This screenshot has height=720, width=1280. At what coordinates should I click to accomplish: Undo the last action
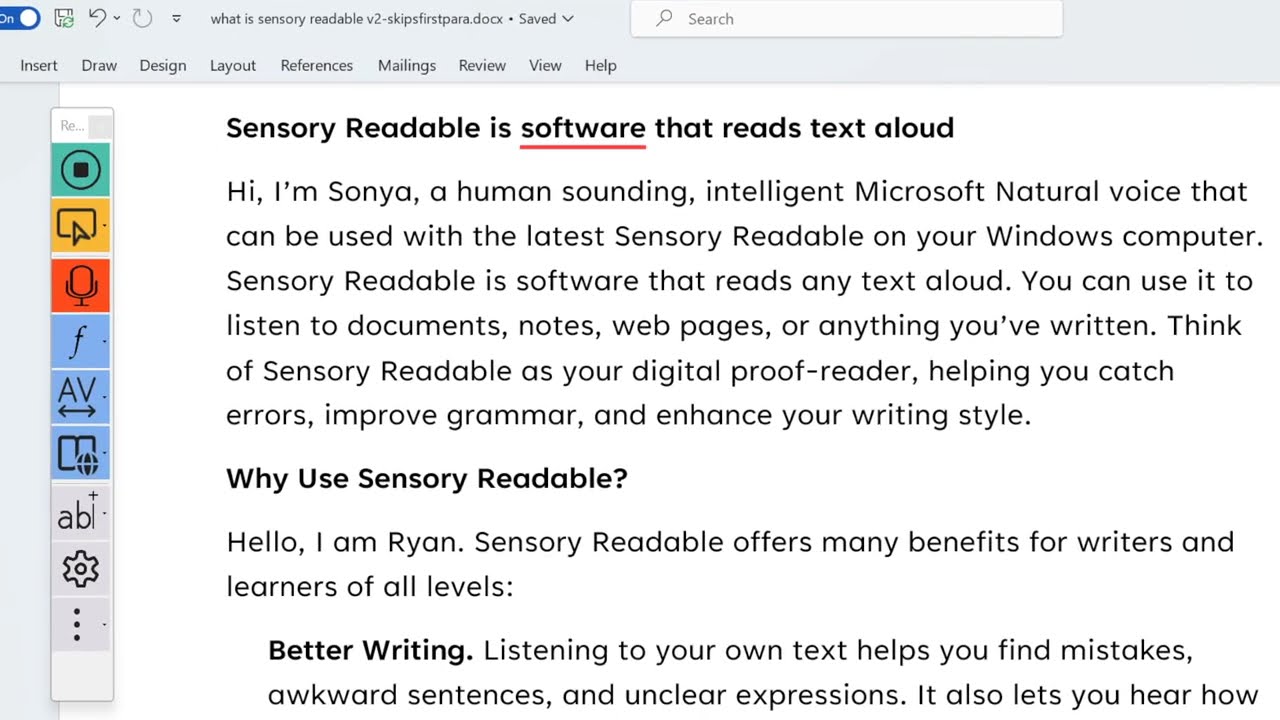97,18
